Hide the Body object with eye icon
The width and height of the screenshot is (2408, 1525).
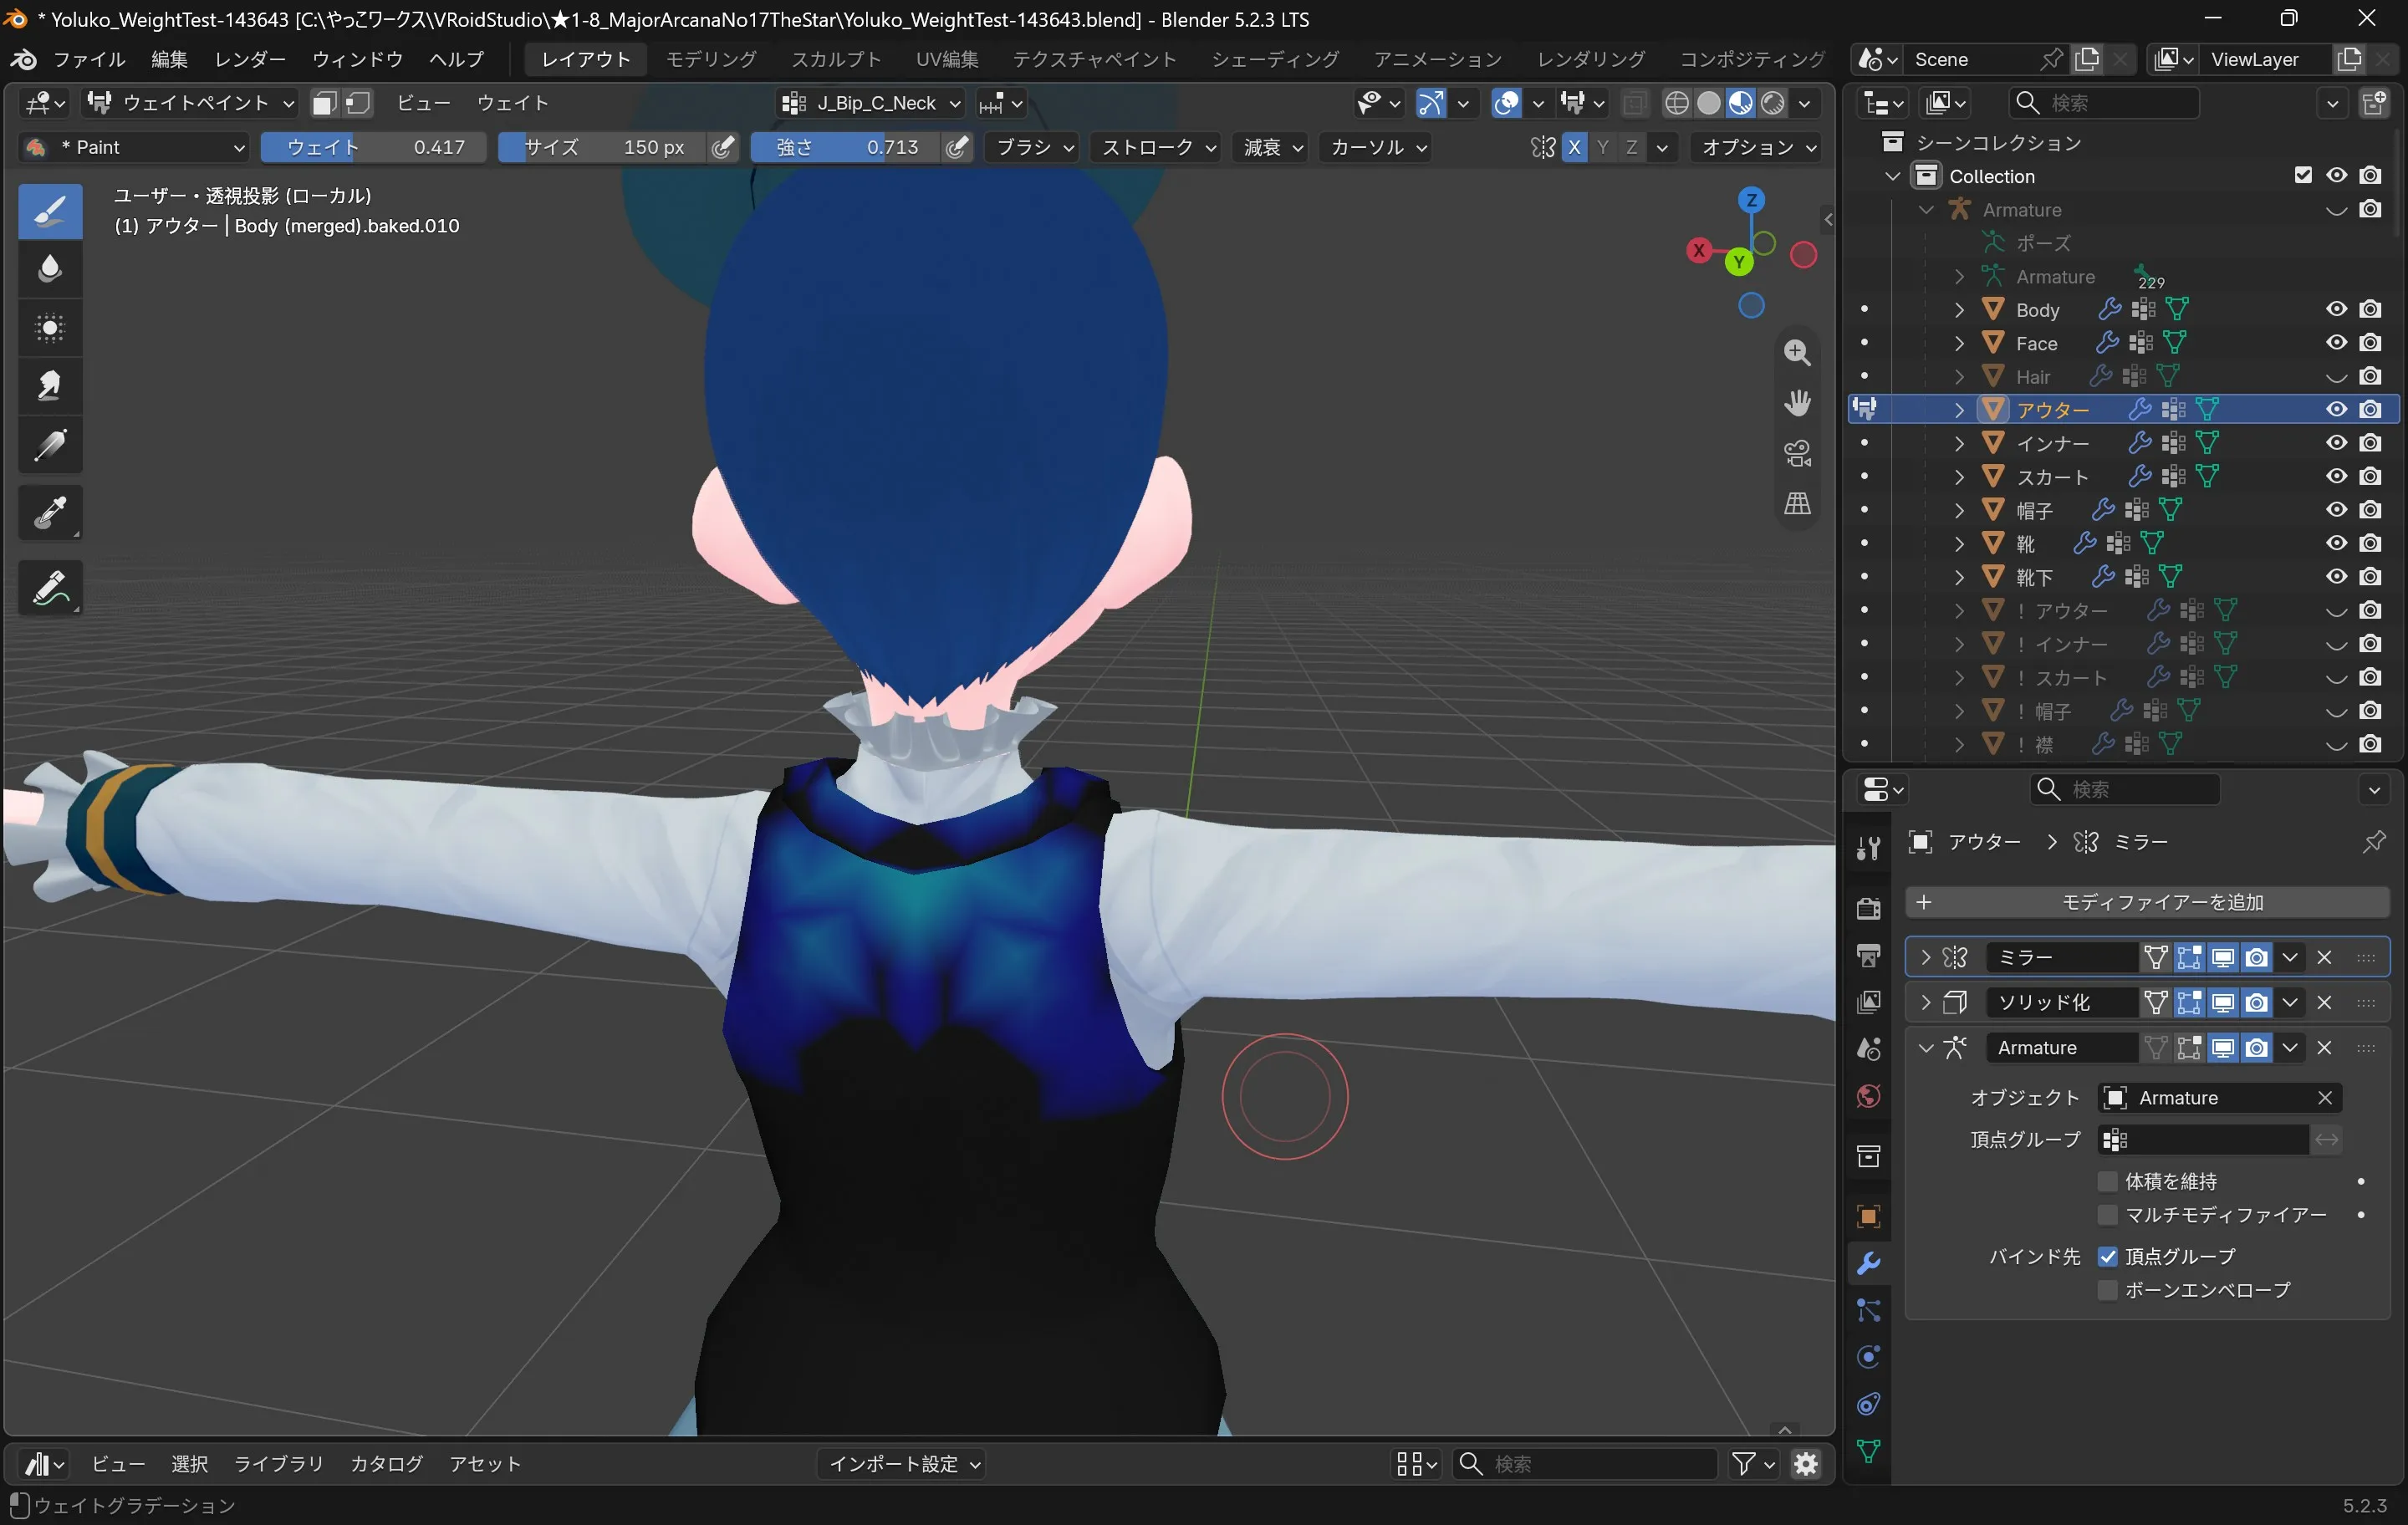point(2336,309)
